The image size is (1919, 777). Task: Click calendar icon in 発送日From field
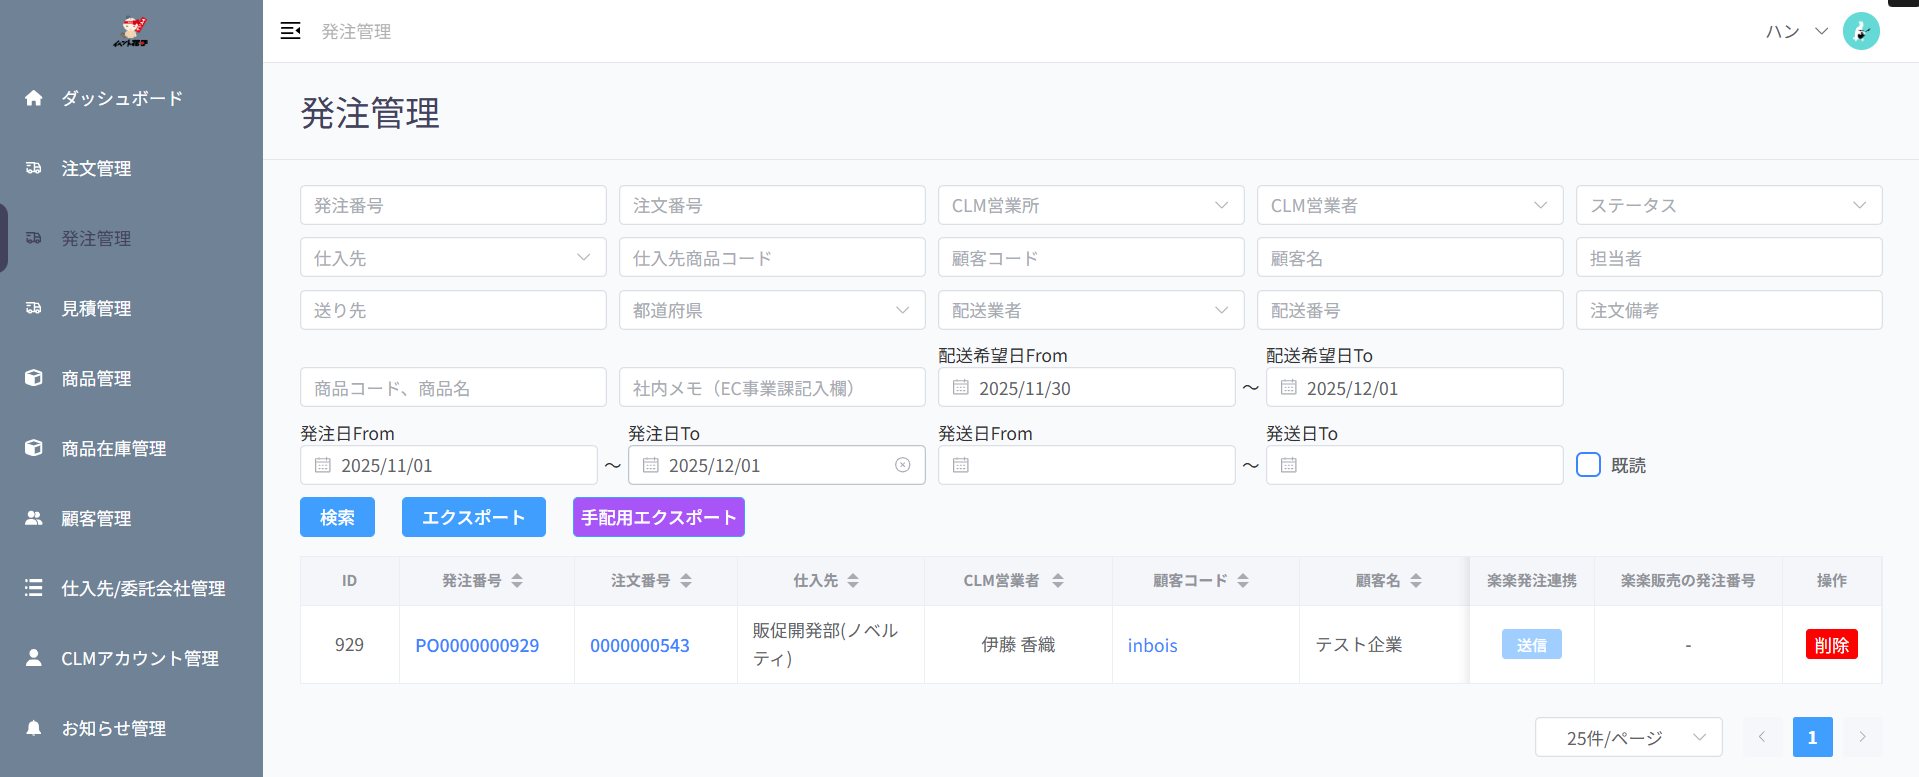point(961,465)
